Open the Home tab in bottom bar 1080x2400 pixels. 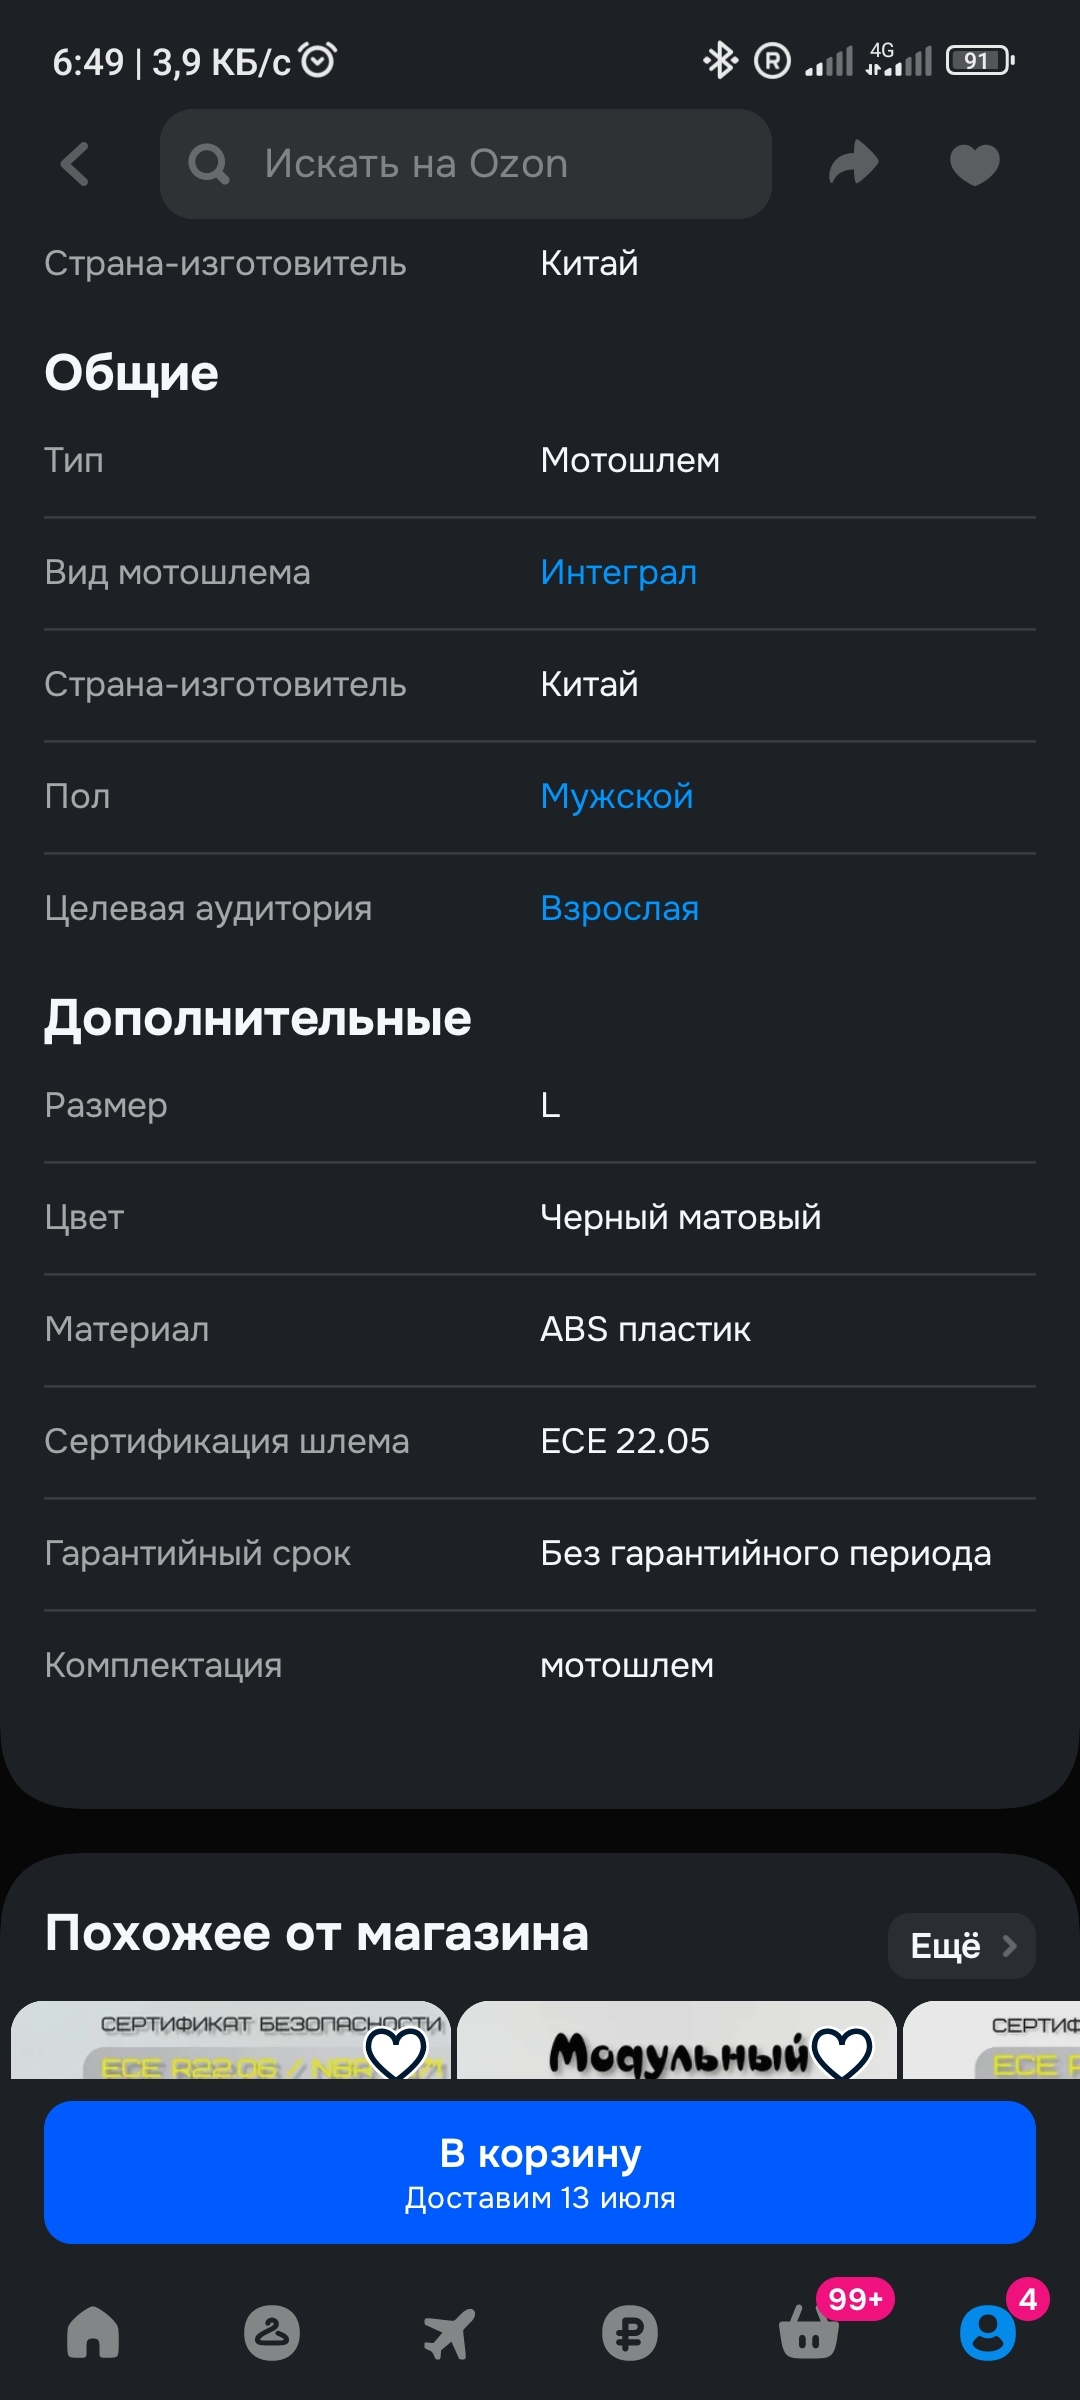(93, 2332)
